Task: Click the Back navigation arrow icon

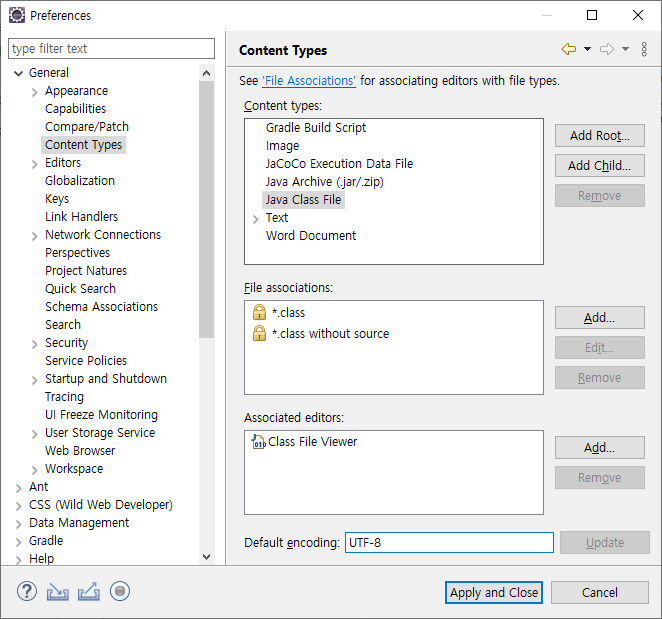Action: pyautogui.click(x=569, y=49)
